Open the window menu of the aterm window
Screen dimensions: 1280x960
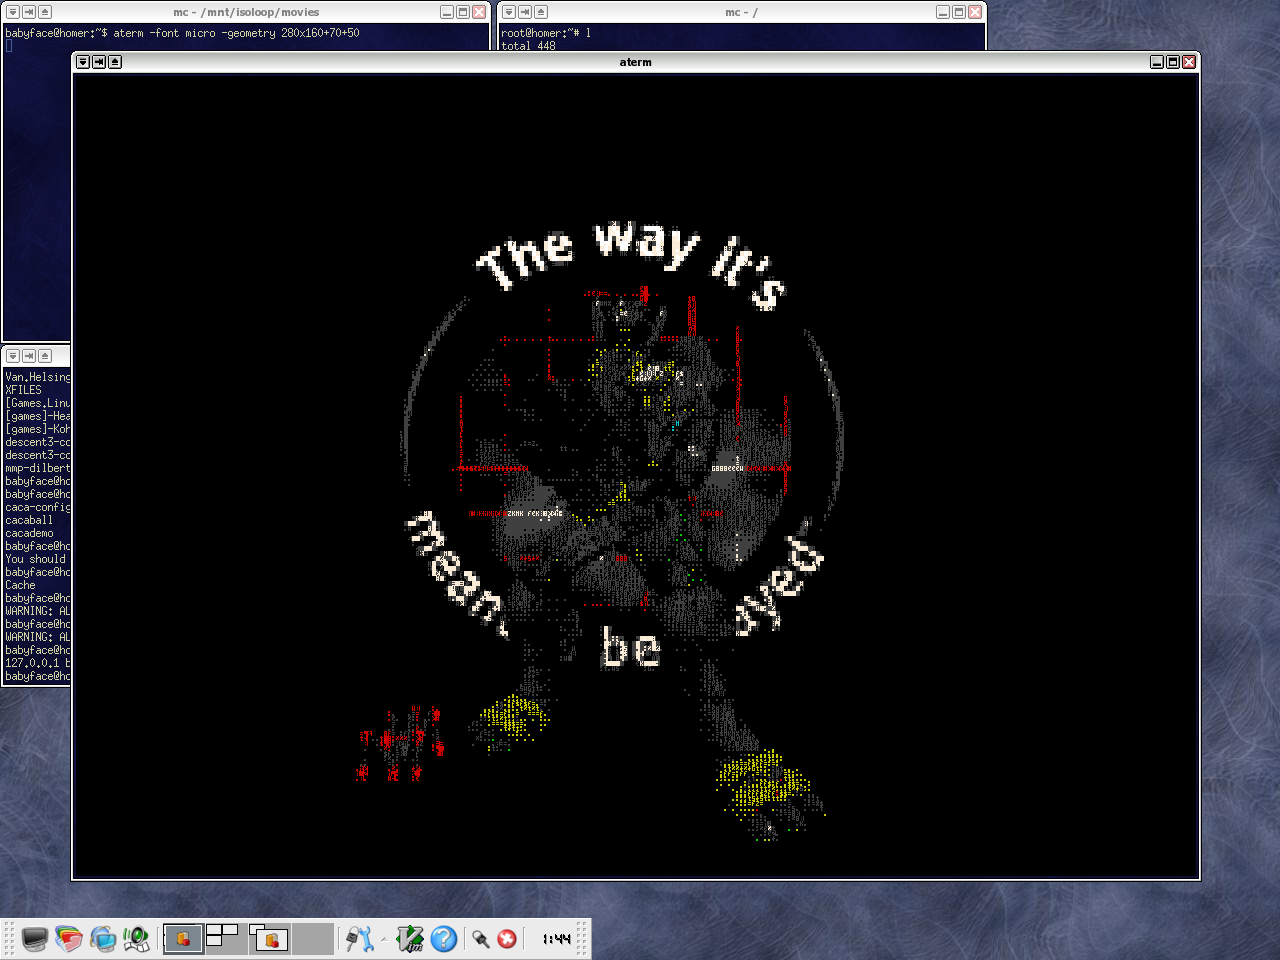point(83,62)
